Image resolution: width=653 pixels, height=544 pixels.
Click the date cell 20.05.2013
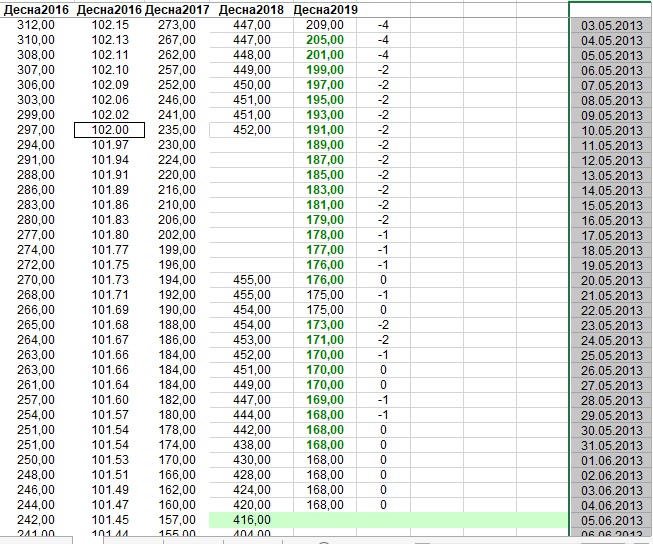(611, 280)
